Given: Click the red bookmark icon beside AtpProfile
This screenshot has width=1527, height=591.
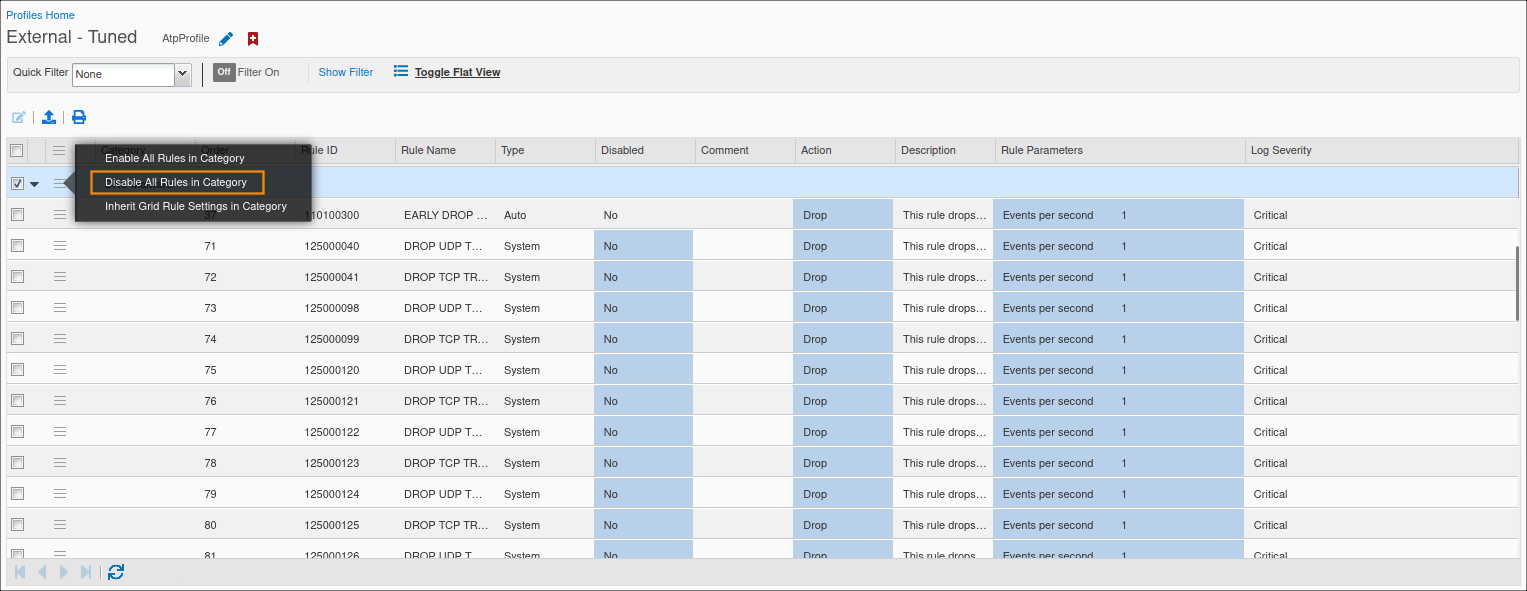Looking at the screenshot, I should (x=253, y=39).
